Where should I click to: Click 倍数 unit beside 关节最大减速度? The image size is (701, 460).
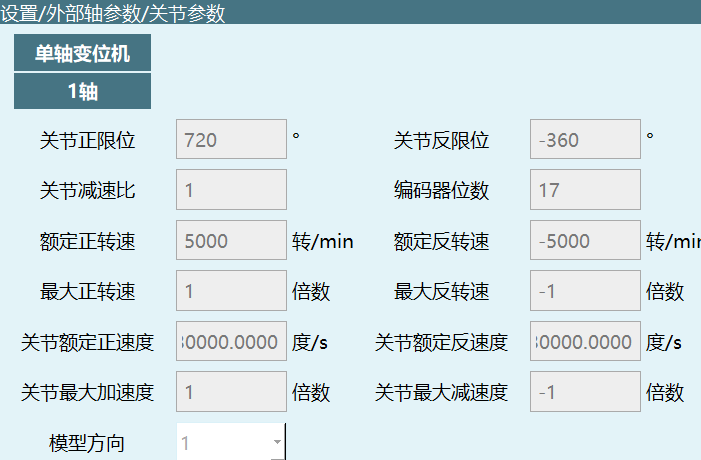point(665,392)
